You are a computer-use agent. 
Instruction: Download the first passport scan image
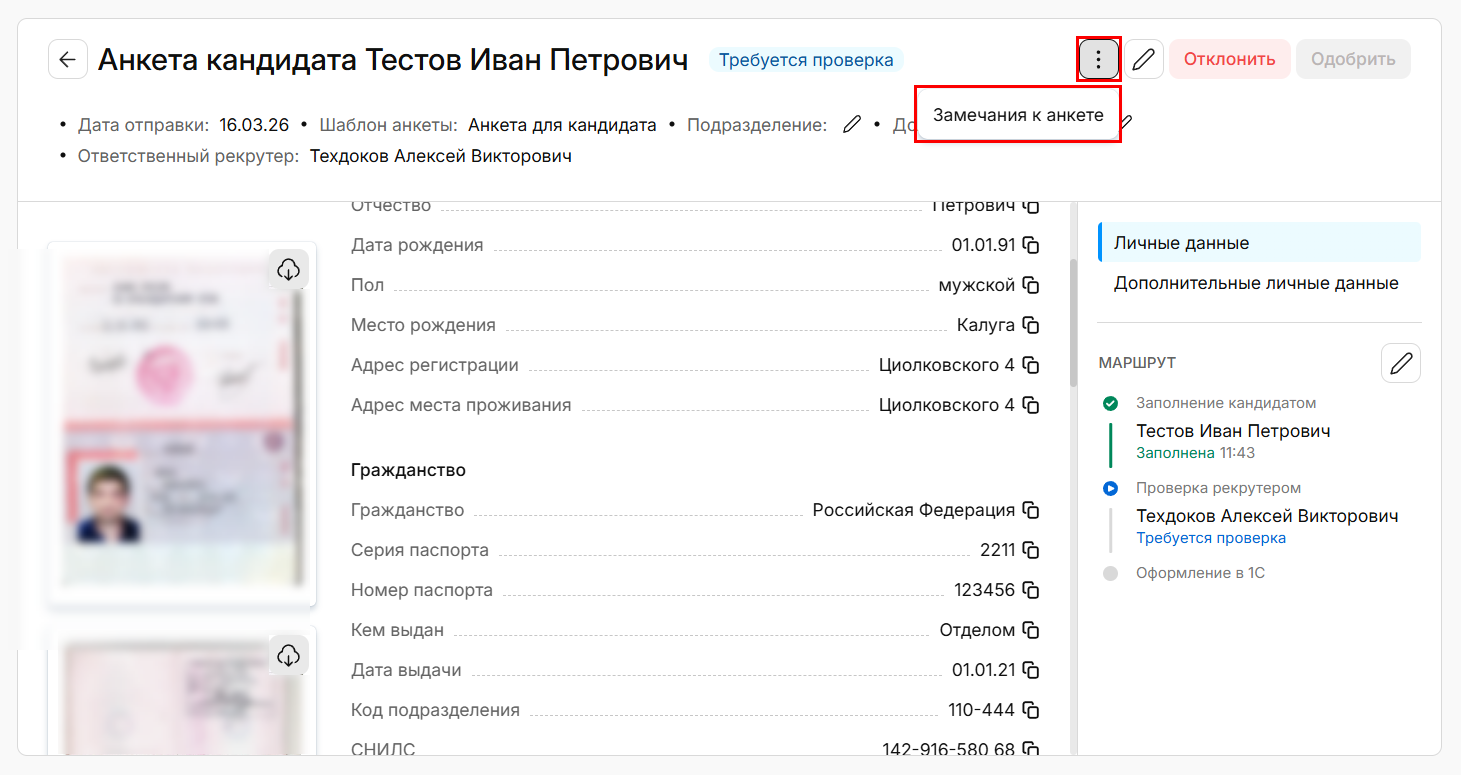coord(288,269)
